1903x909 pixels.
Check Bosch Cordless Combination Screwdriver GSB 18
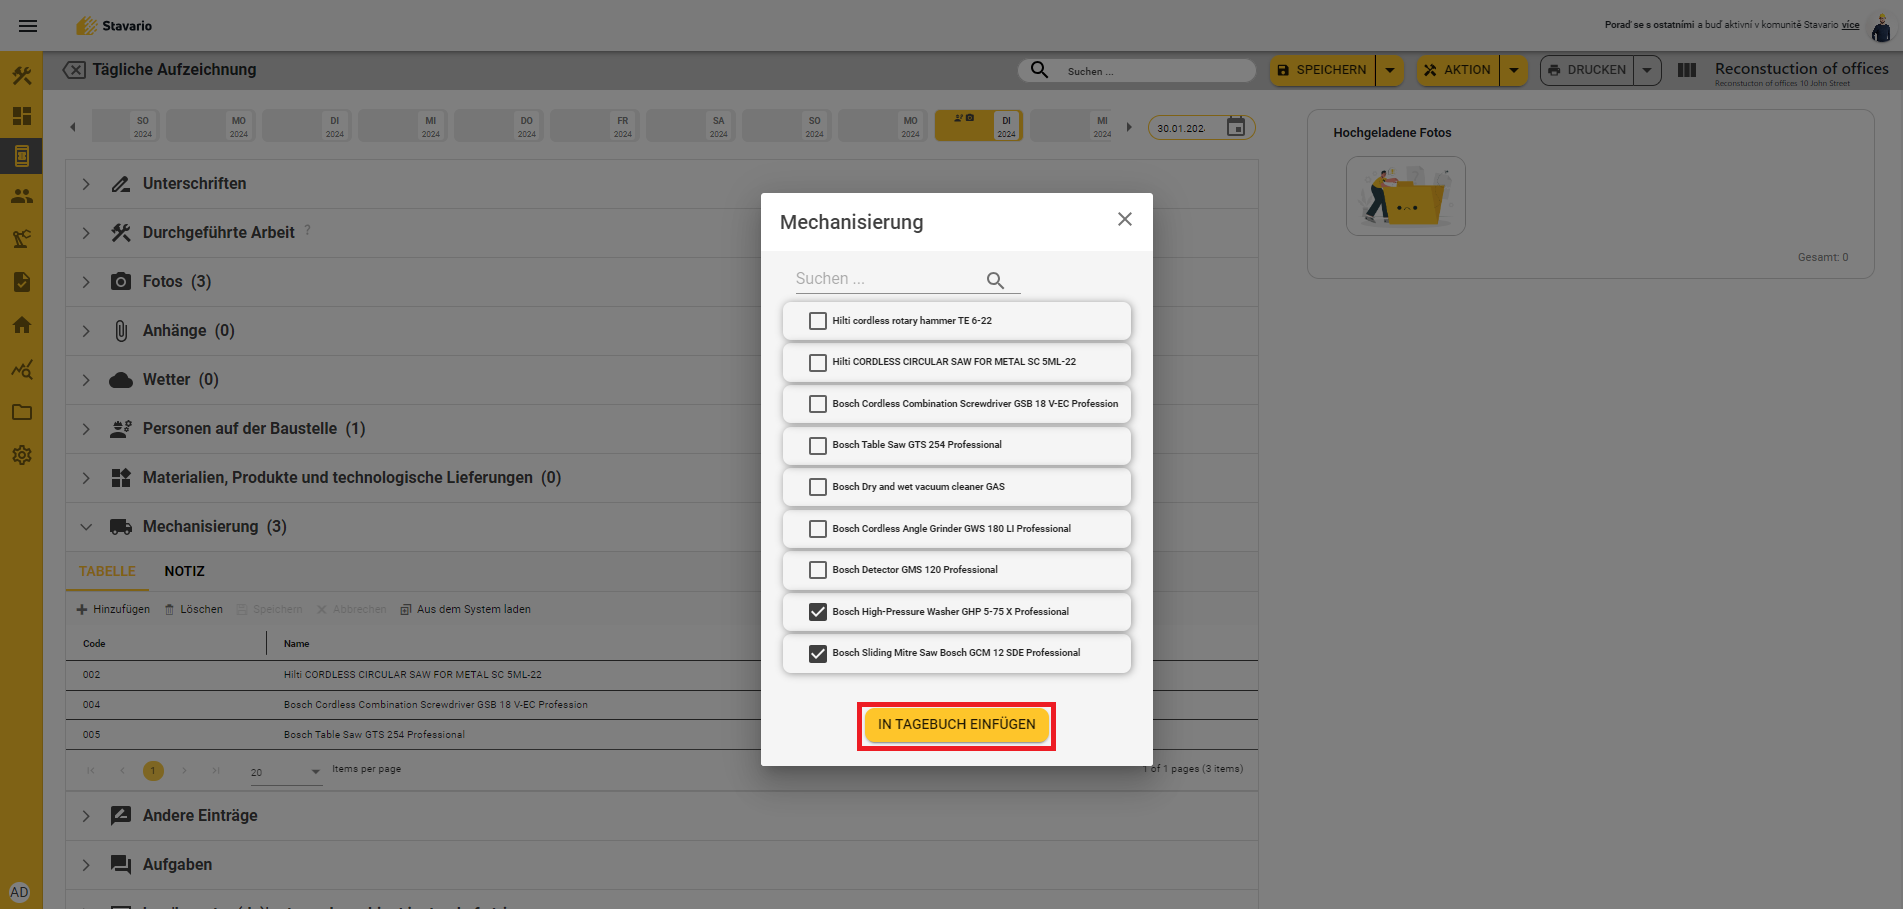click(x=818, y=404)
